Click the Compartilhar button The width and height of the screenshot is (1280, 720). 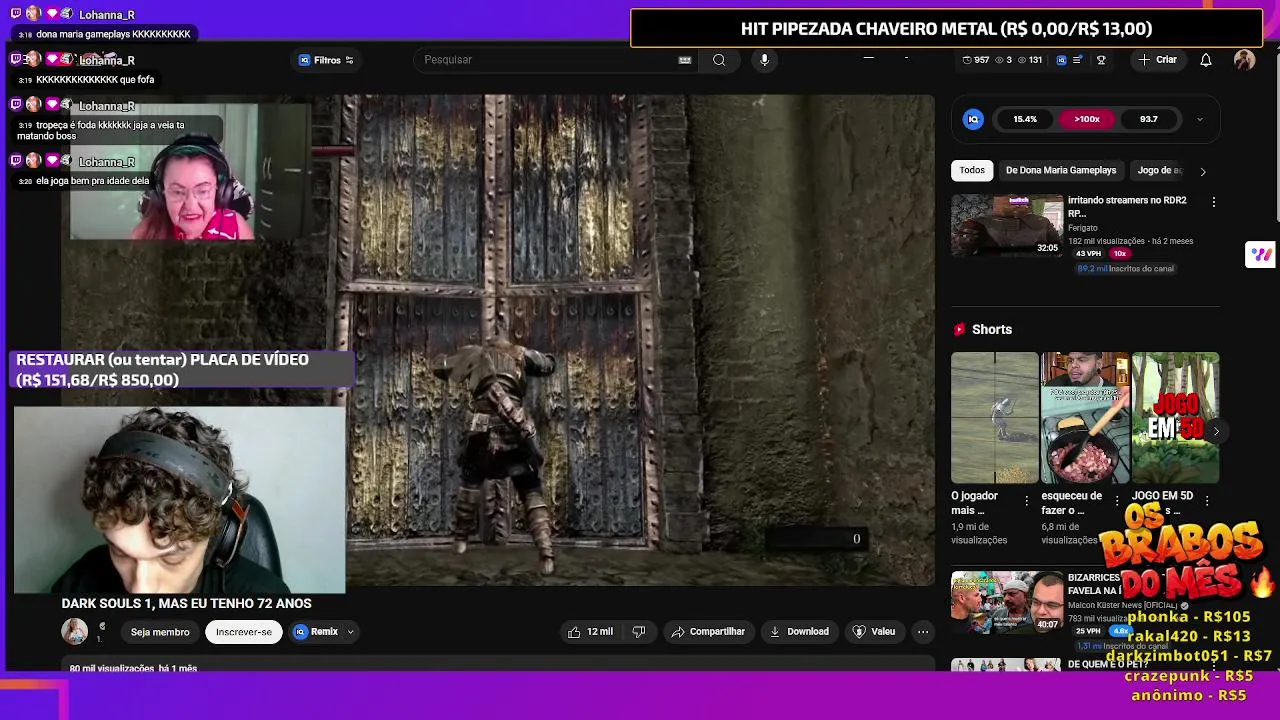[708, 632]
